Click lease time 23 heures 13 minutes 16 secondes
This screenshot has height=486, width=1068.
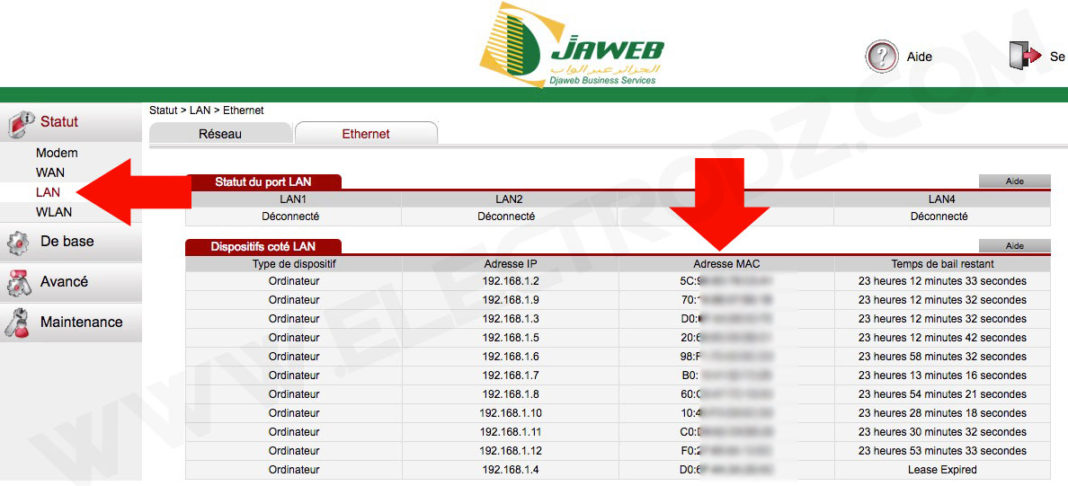pos(942,375)
